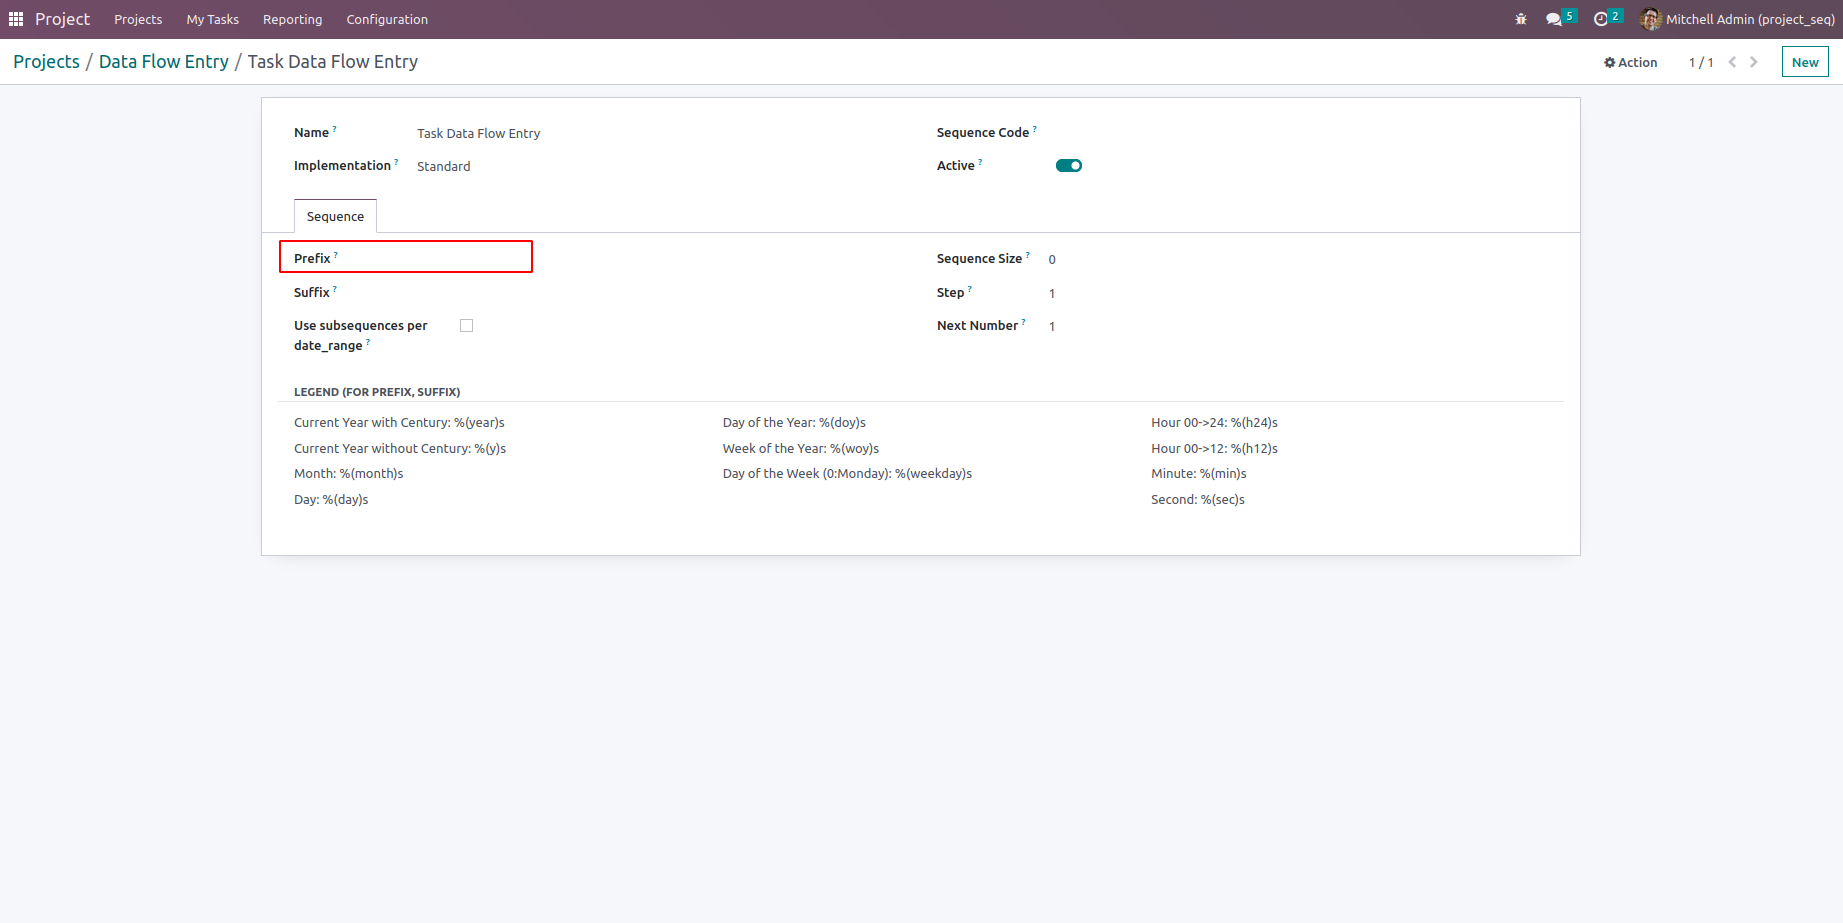Image resolution: width=1843 pixels, height=923 pixels.
Task: Click the date_range help question mark
Action: (x=368, y=342)
